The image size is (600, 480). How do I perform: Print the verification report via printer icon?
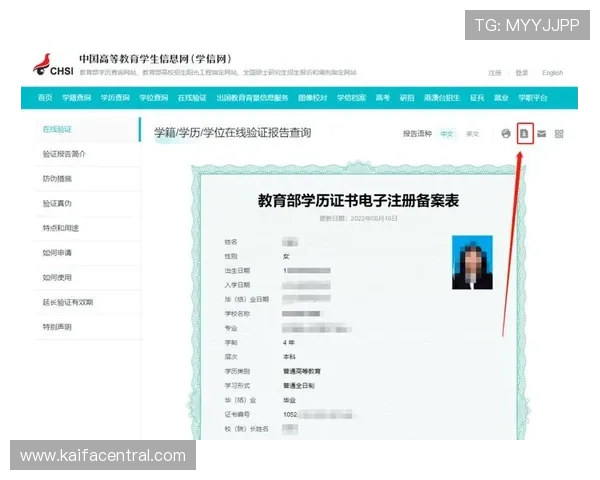506,134
